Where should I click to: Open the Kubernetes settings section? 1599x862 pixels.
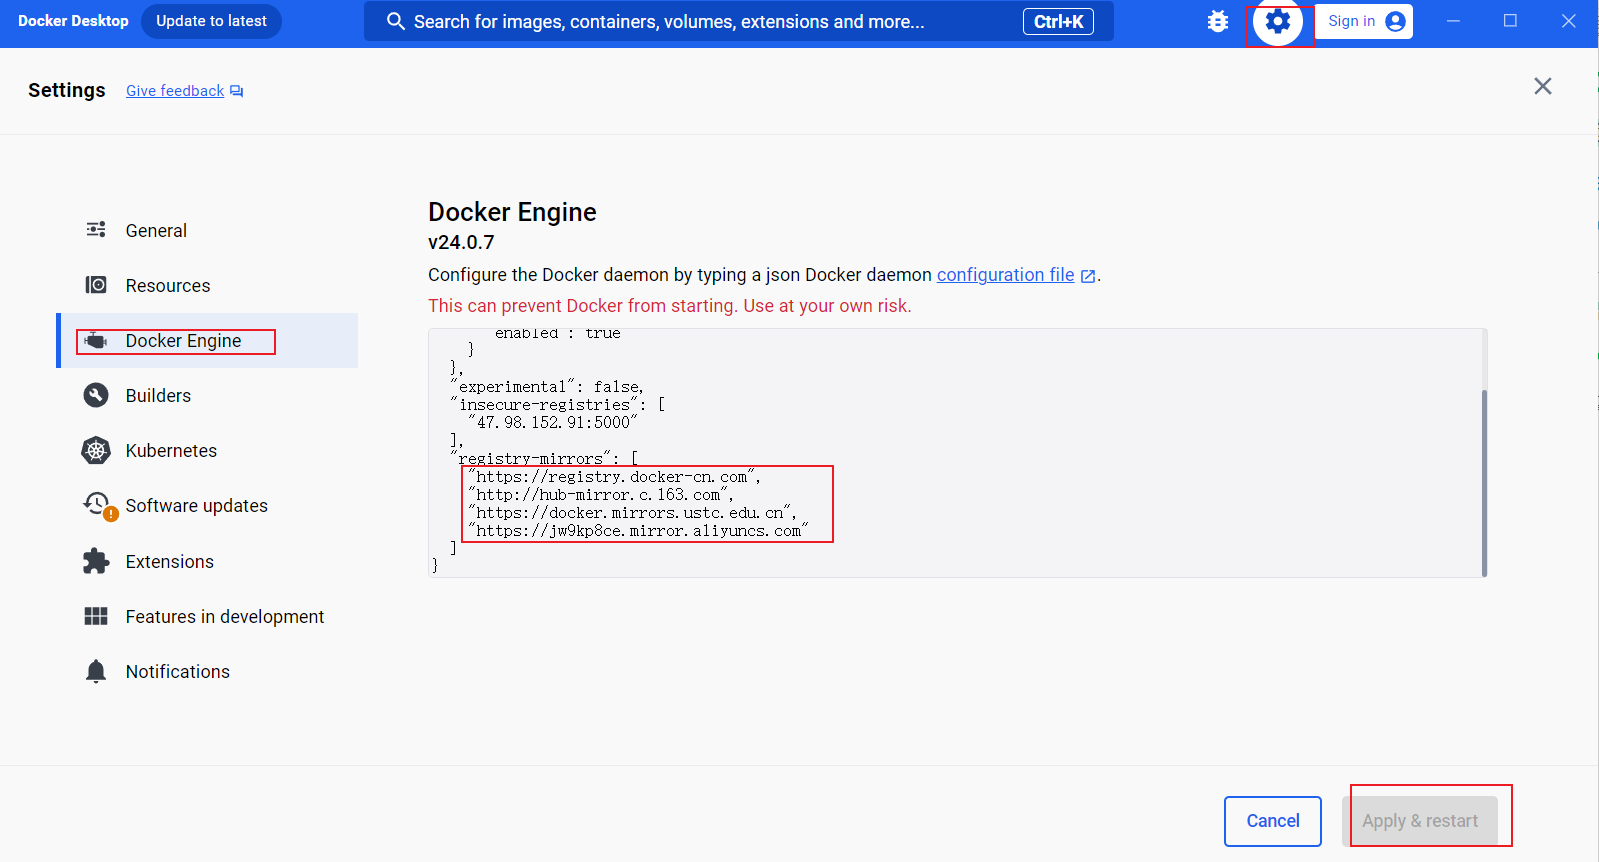tap(171, 451)
